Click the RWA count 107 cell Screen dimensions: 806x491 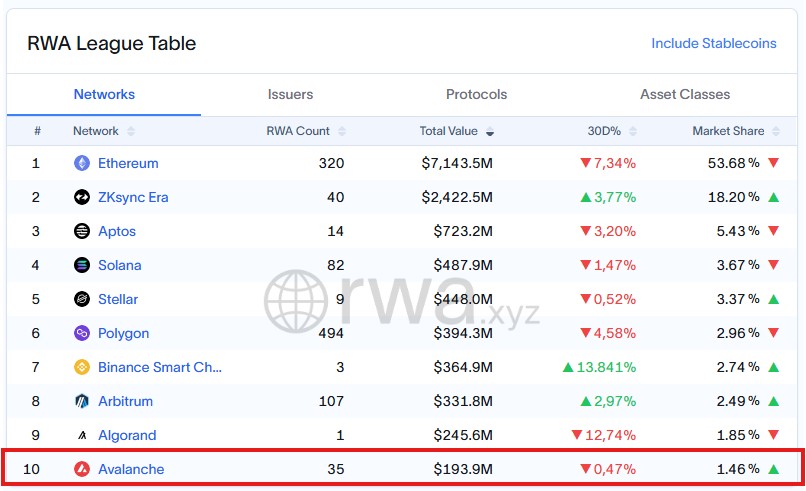pos(331,401)
